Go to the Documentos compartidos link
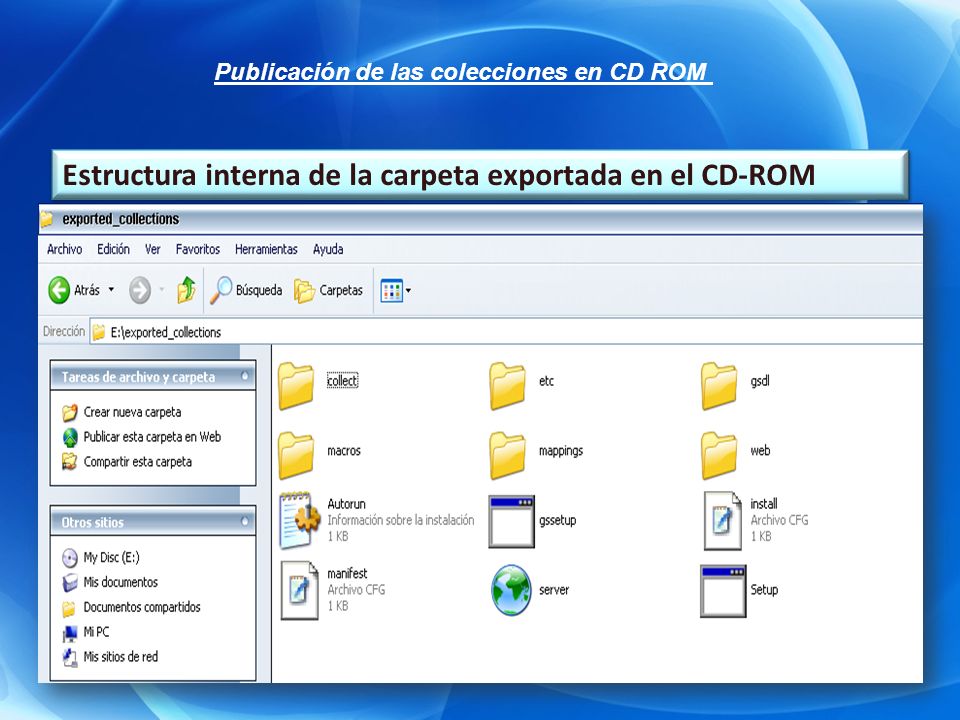 point(142,607)
